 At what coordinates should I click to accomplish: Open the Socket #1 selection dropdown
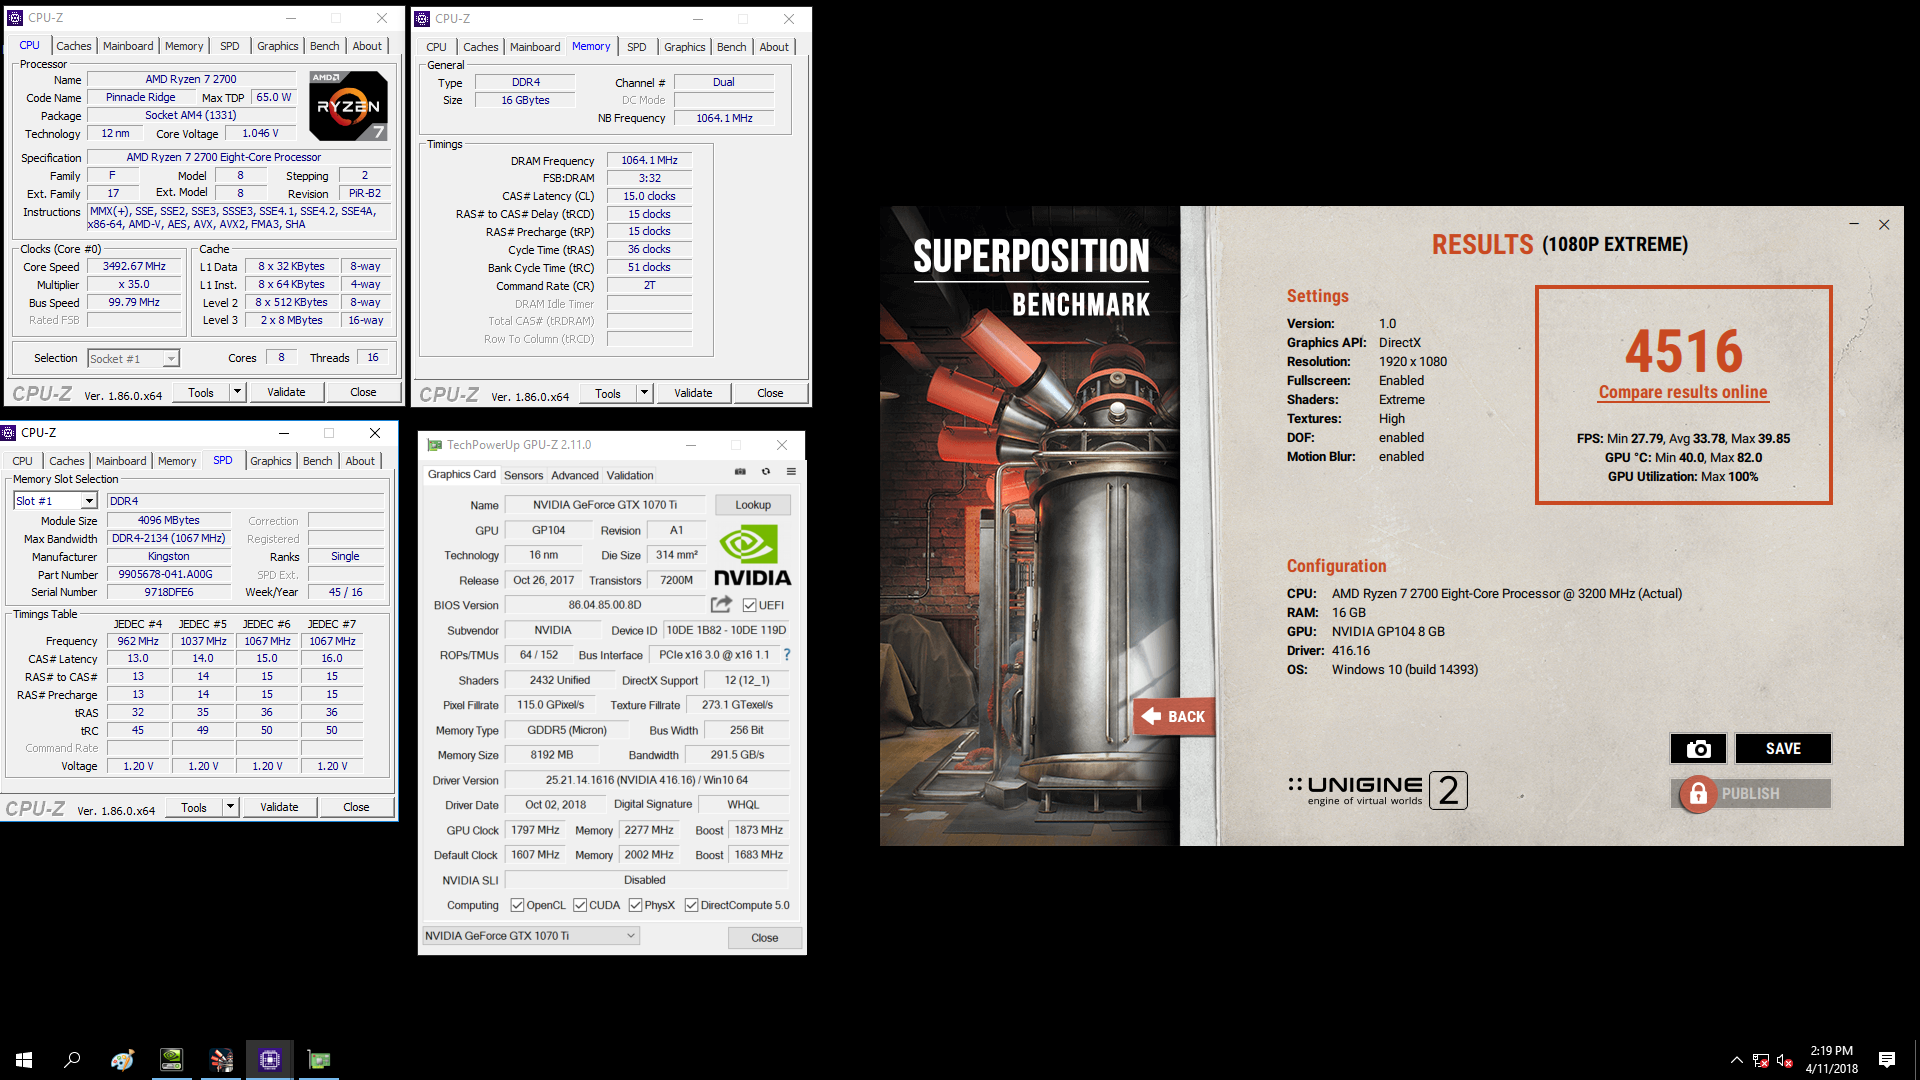coord(132,359)
